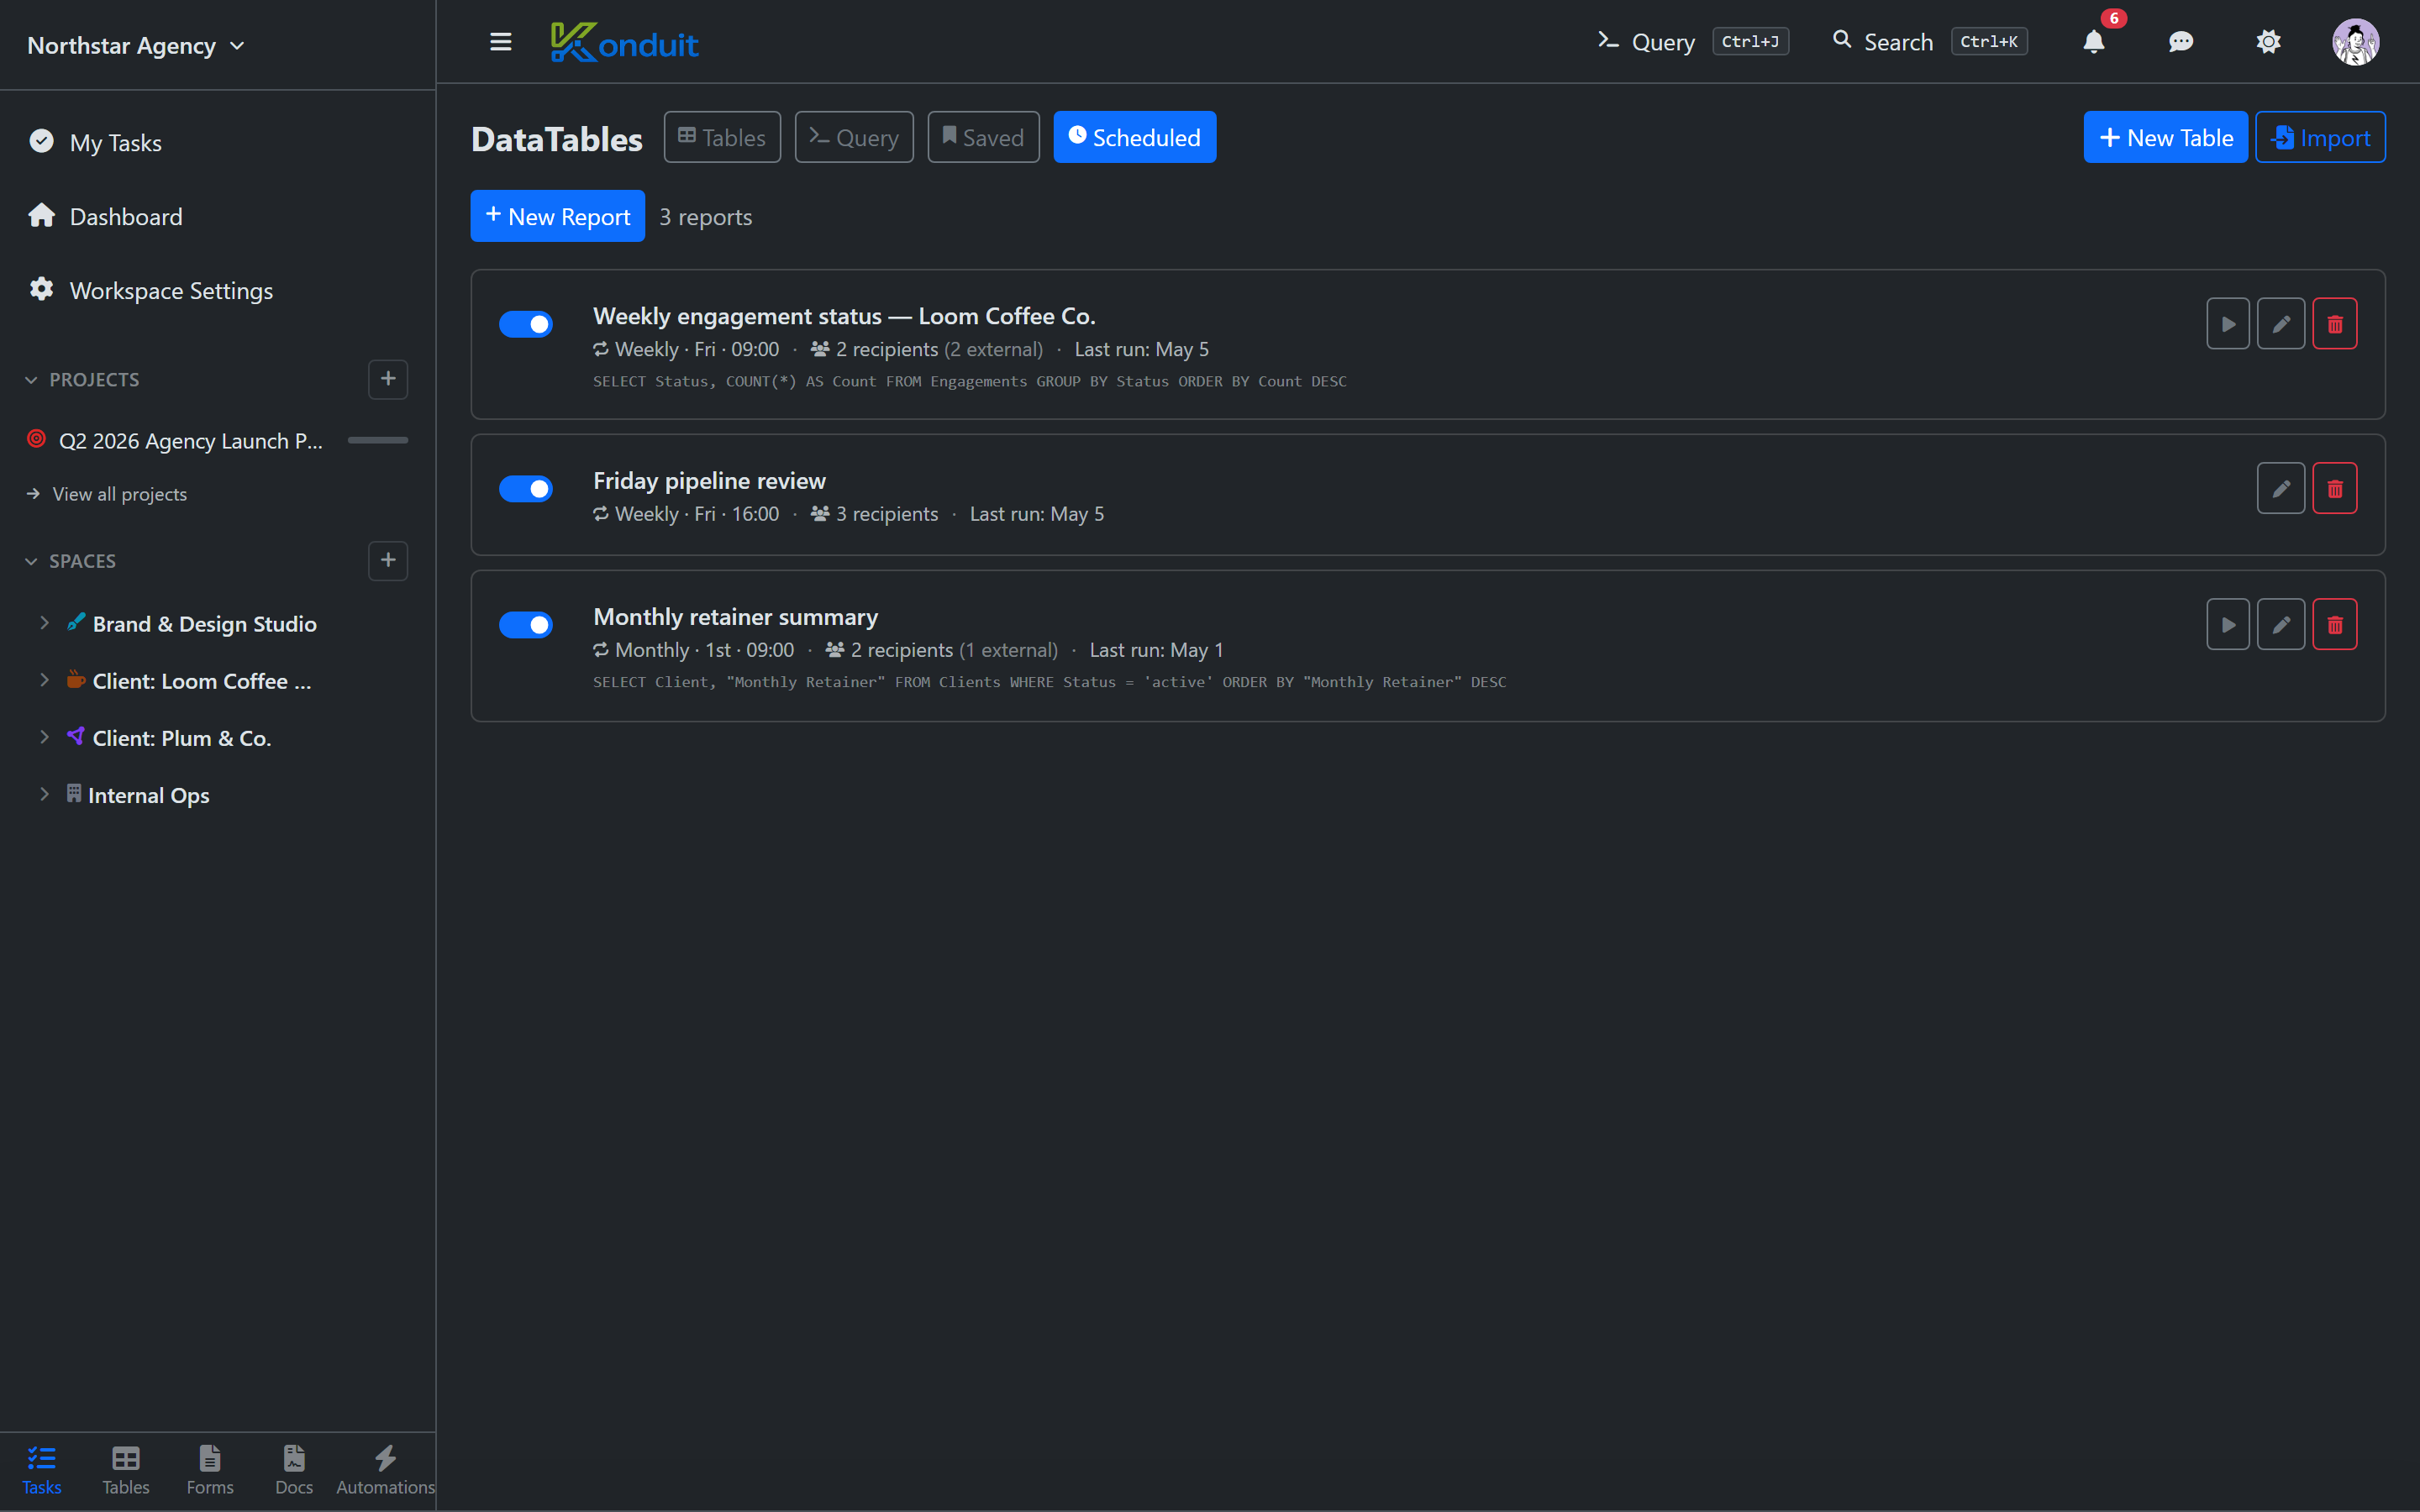Open Workspace Settings
Image resolution: width=2420 pixels, height=1512 pixels.
pos(151,290)
